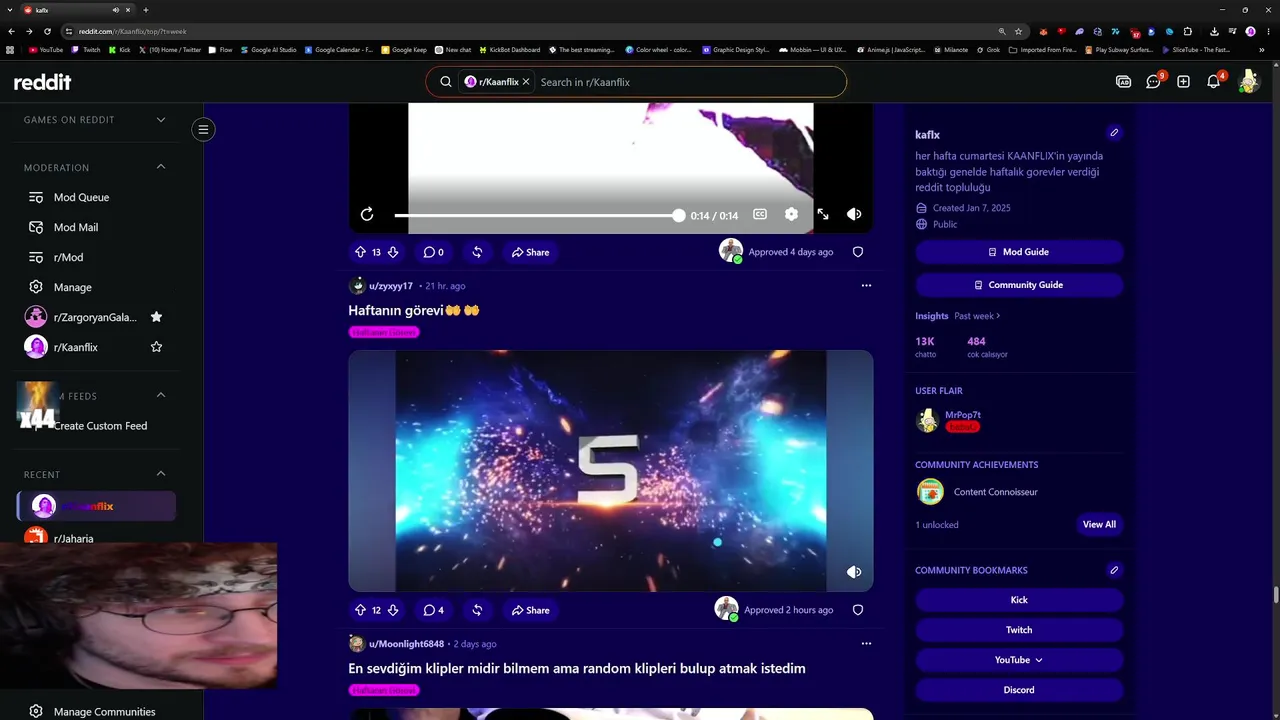
Task: Create a new Reddit post
Action: [x=1183, y=82]
